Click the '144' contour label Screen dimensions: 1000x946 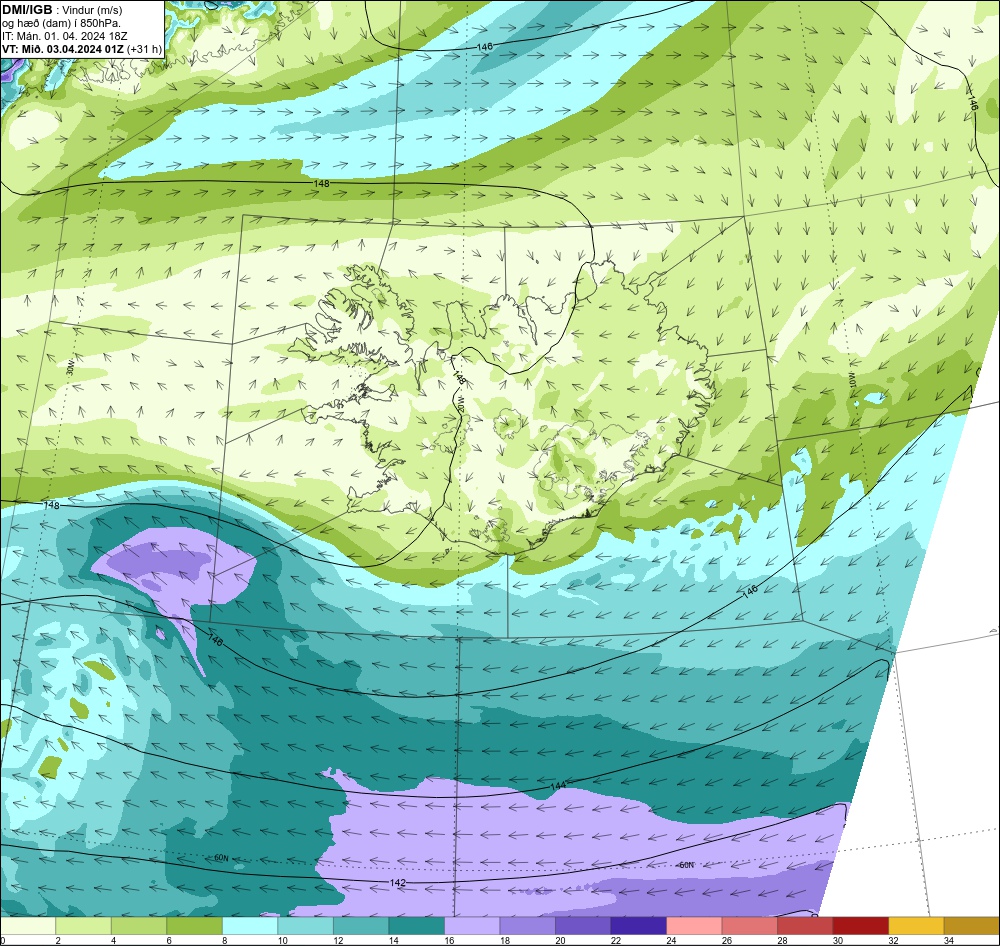[558, 786]
